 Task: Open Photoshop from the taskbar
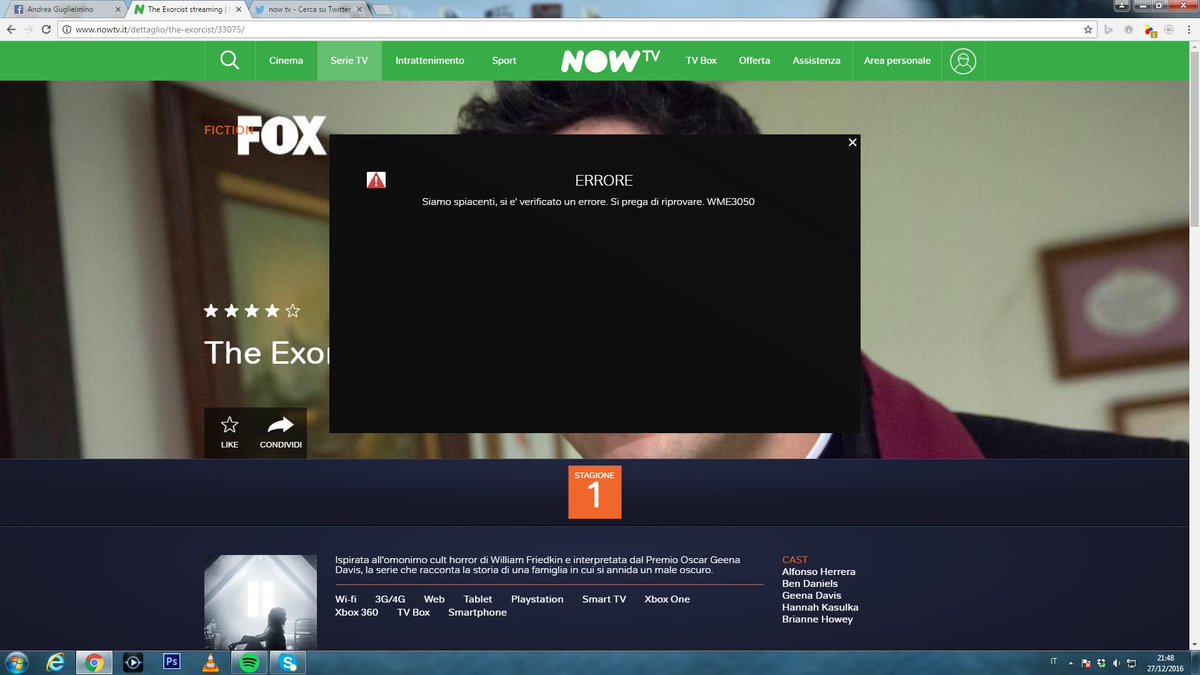click(x=171, y=662)
